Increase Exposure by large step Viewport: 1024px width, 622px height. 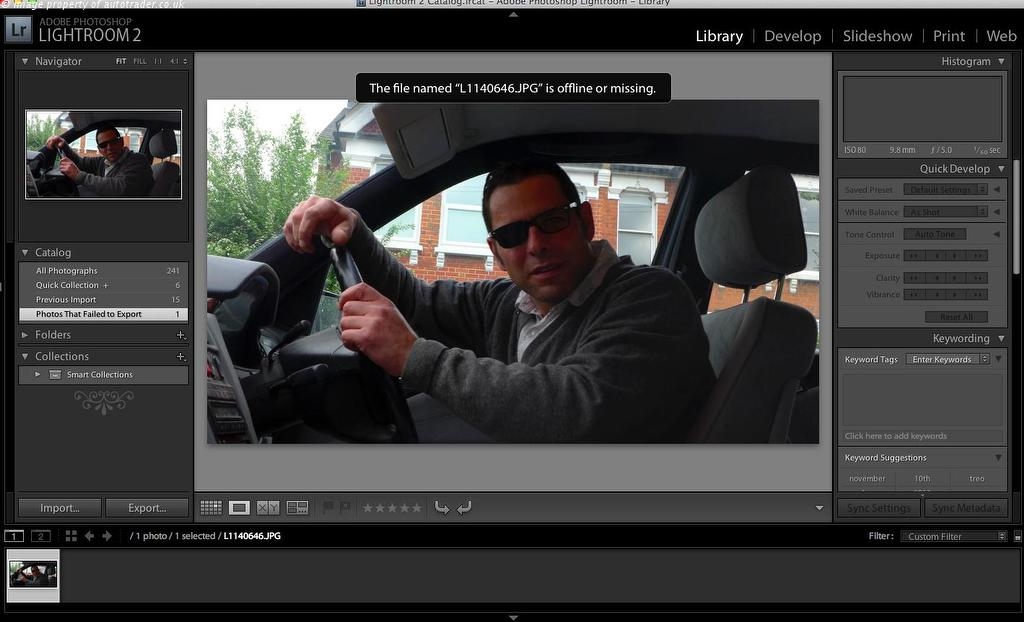click(977, 255)
